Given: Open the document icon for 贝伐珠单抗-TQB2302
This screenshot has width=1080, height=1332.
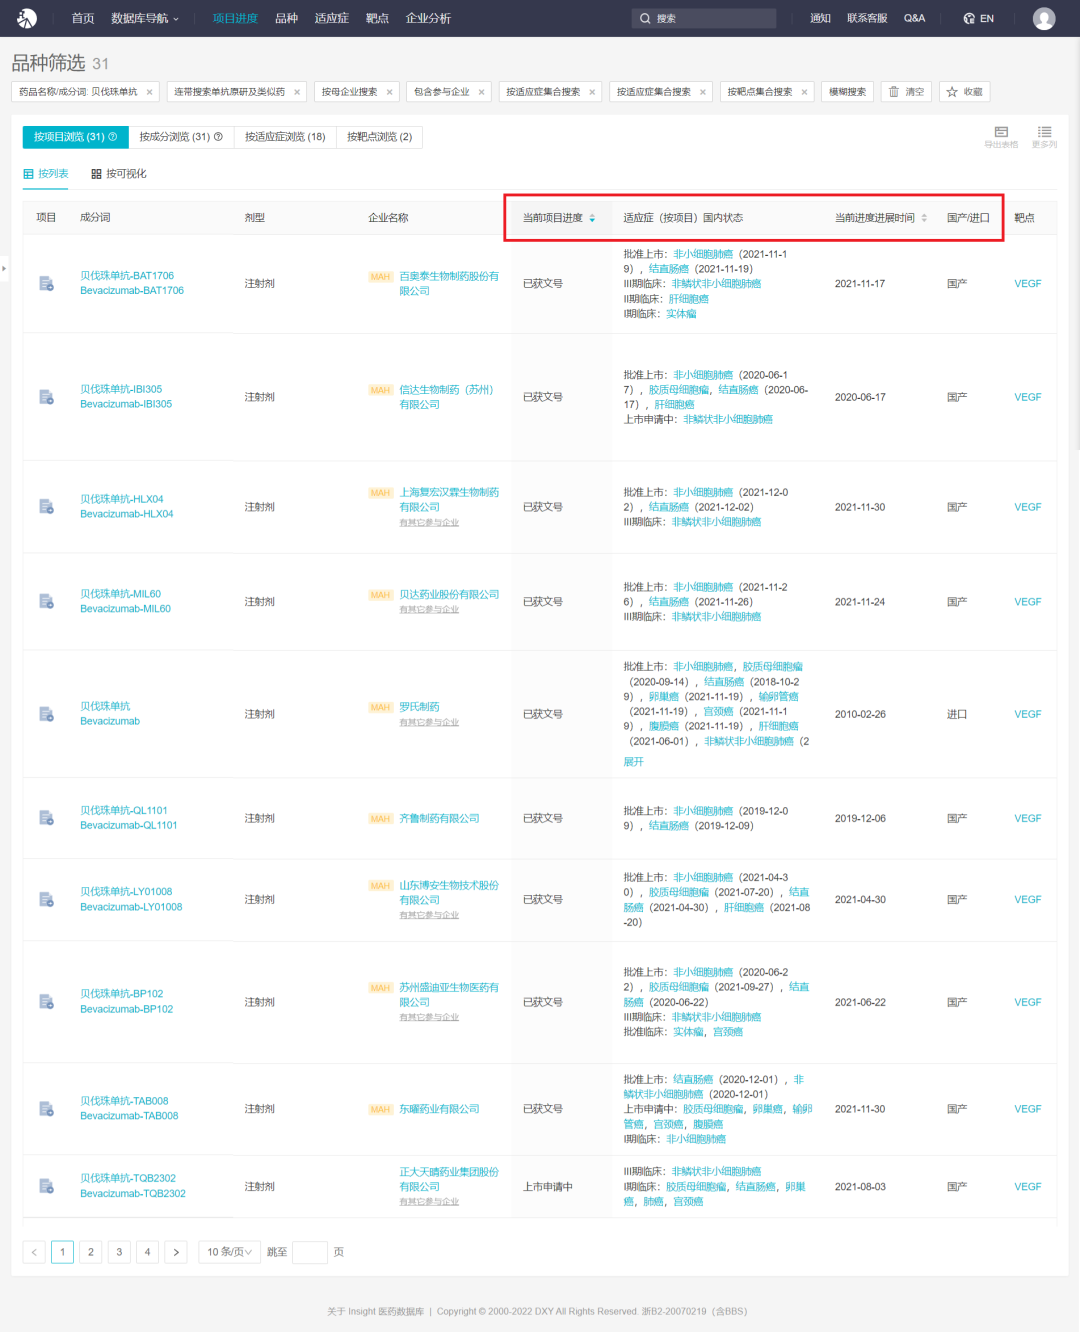Looking at the screenshot, I should click(46, 1186).
